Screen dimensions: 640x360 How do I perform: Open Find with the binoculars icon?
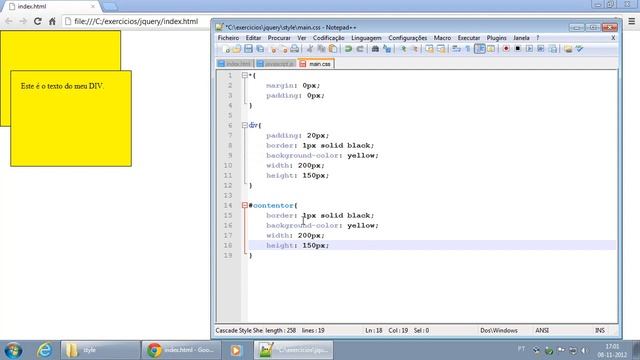click(x=375, y=49)
